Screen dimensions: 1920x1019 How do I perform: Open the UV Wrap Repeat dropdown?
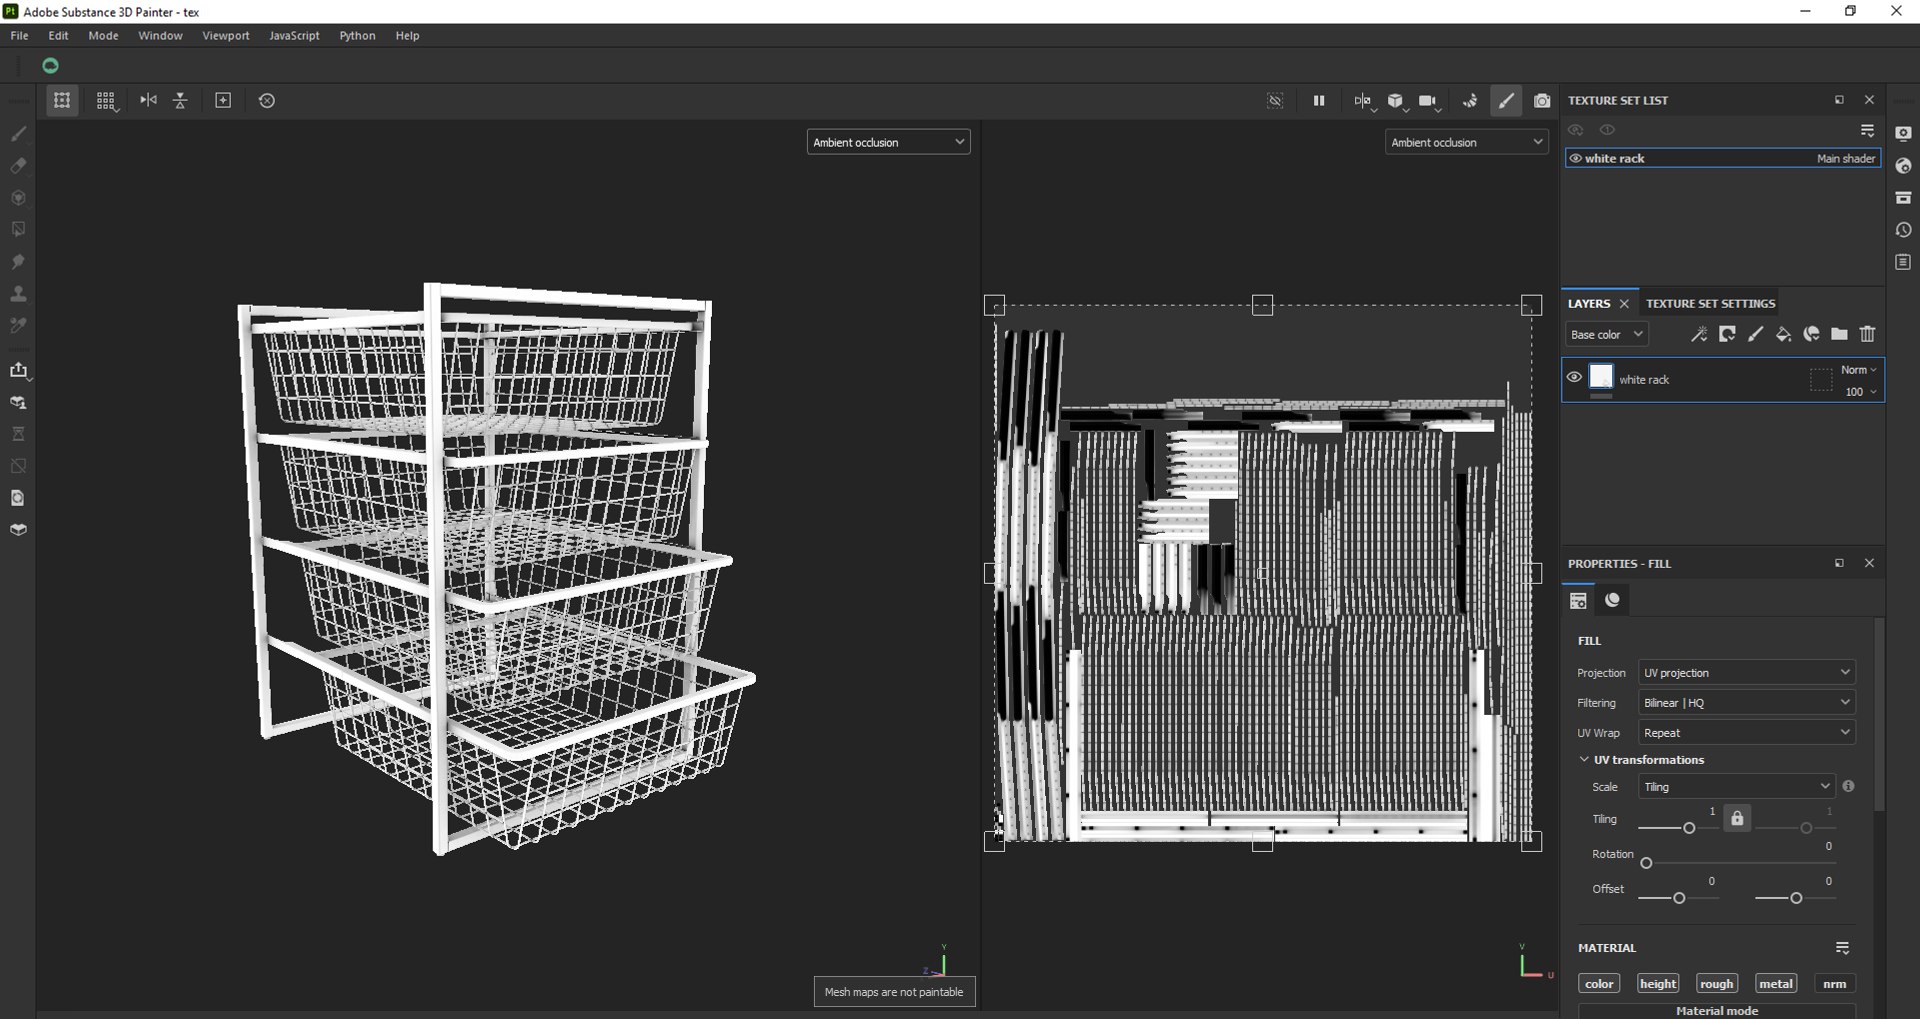tap(1746, 732)
